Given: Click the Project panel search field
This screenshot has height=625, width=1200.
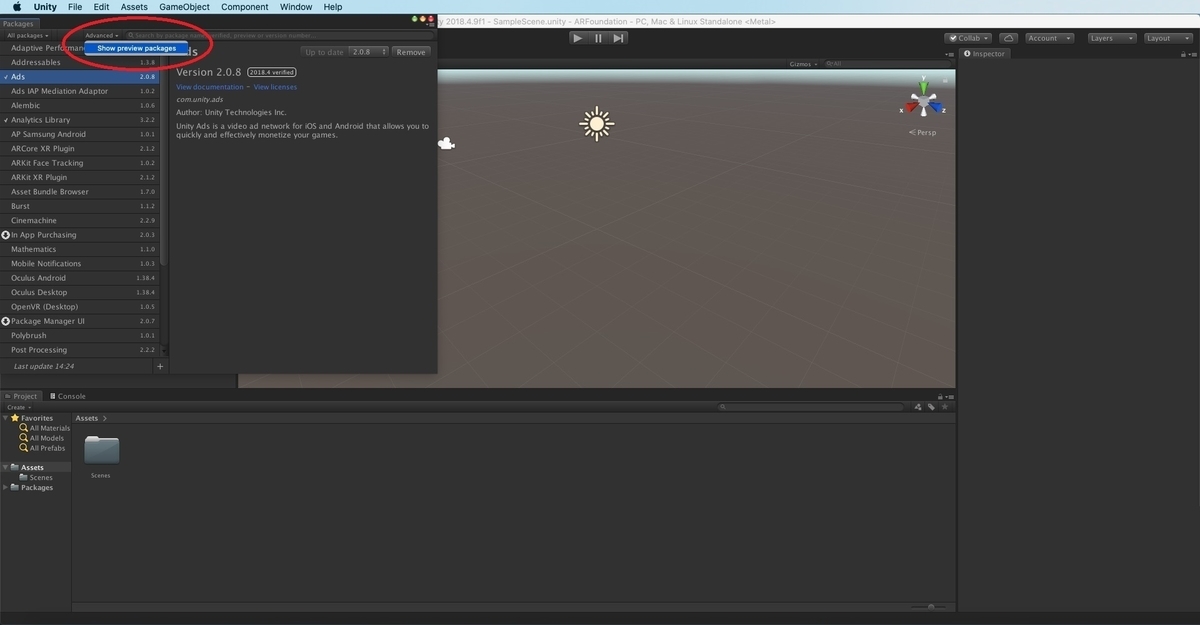Looking at the screenshot, I should pos(812,407).
